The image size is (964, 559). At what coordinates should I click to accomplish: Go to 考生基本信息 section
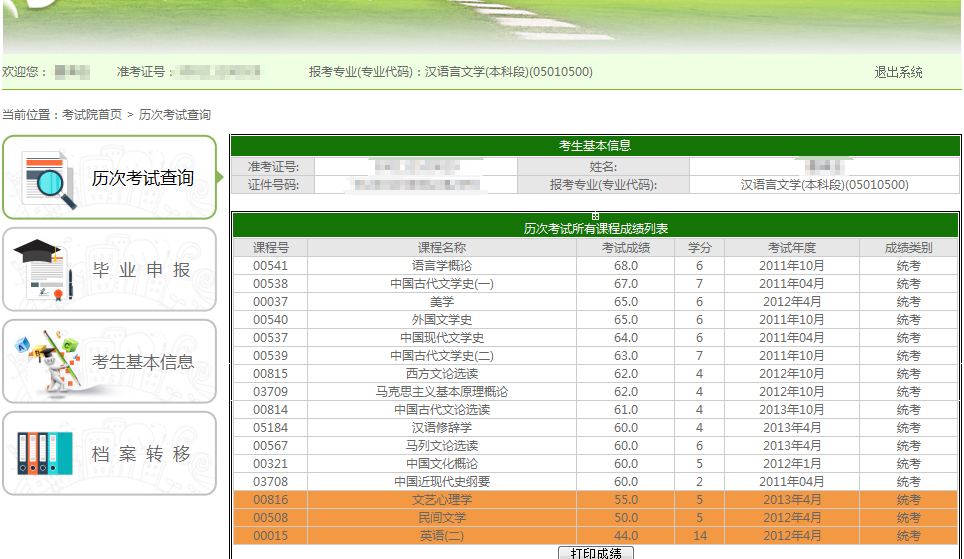point(142,362)
